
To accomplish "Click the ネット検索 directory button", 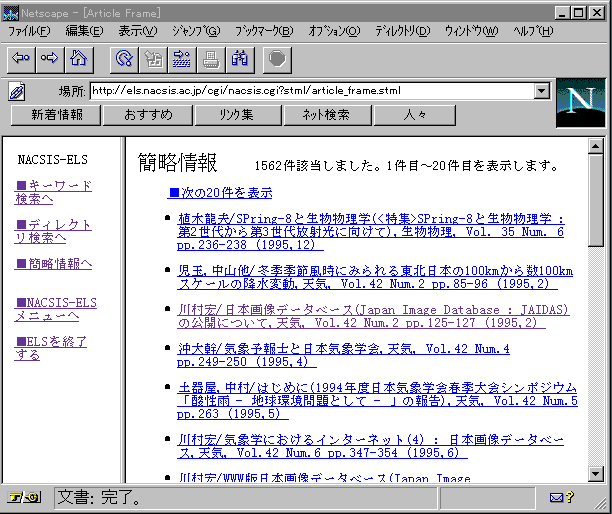I will [x=327, y=115].
